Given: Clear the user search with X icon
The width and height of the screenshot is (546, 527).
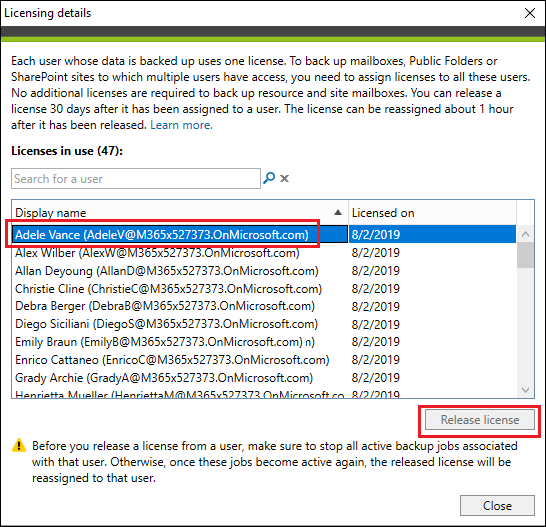Looking at the screenshot, I should pyautogui.click(x=284, y=179).
